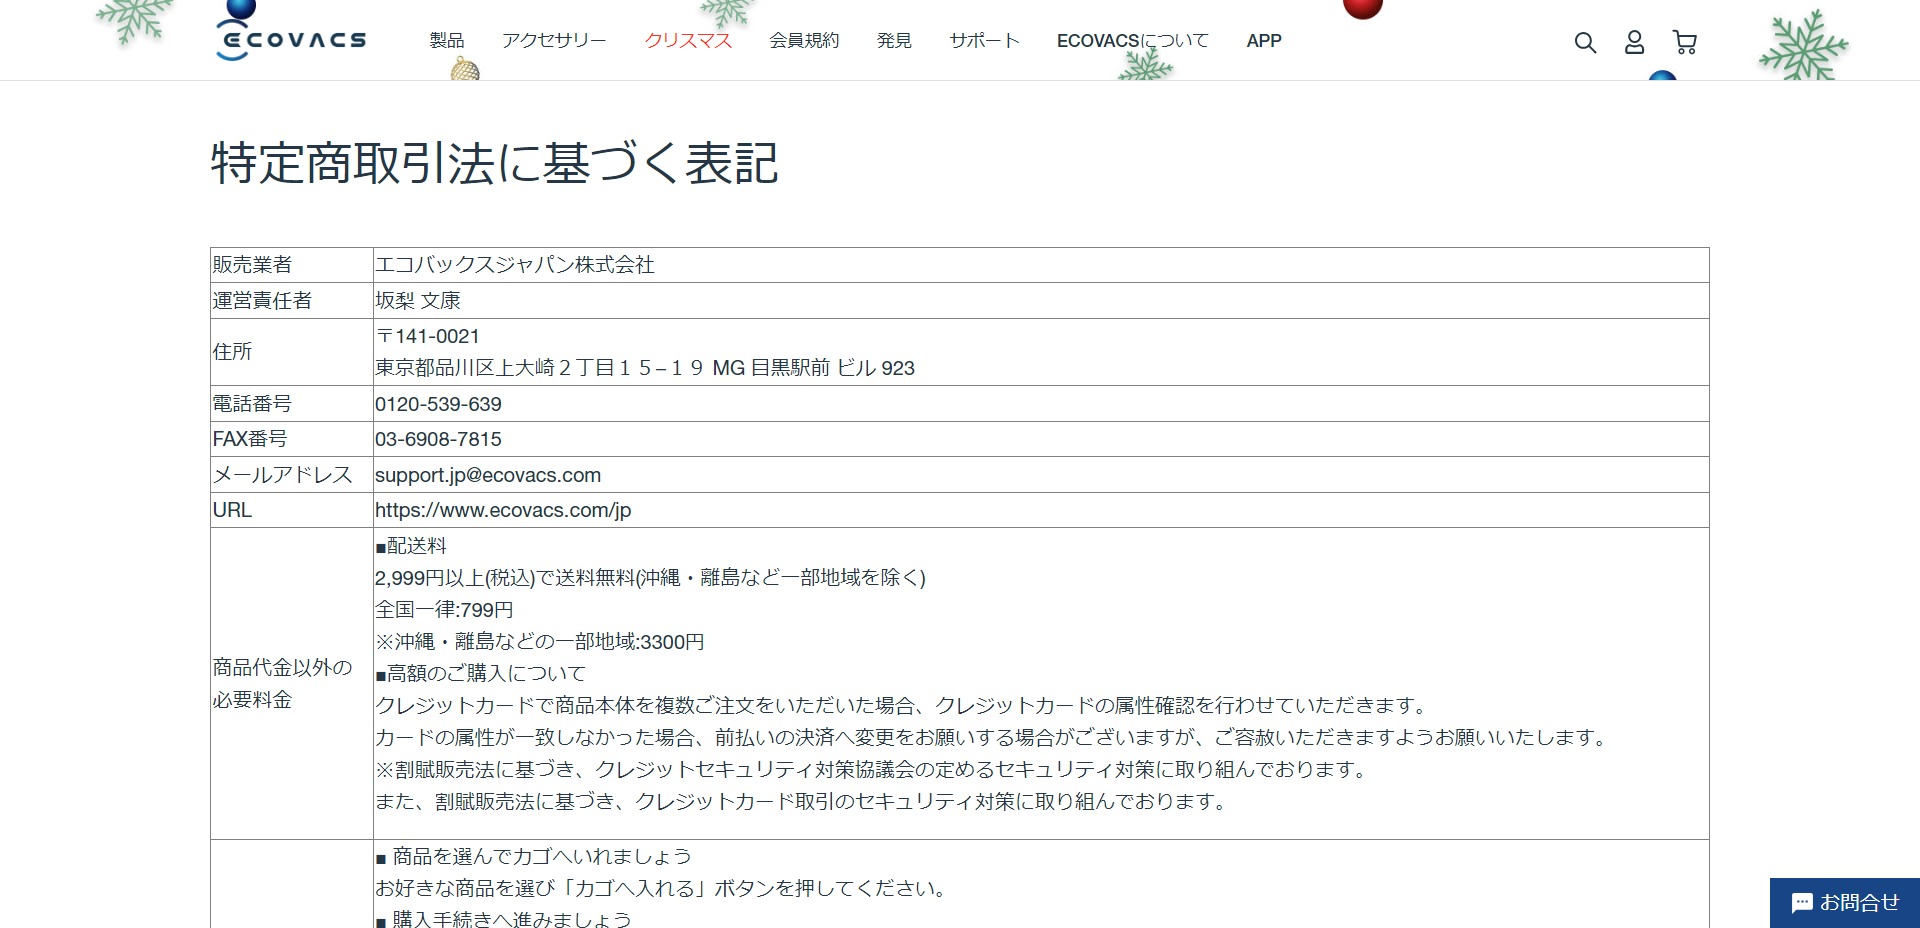The image size is (1920, 928).
Task: Click postal code 〒141-0021
Action: click(x=427, y=336)
